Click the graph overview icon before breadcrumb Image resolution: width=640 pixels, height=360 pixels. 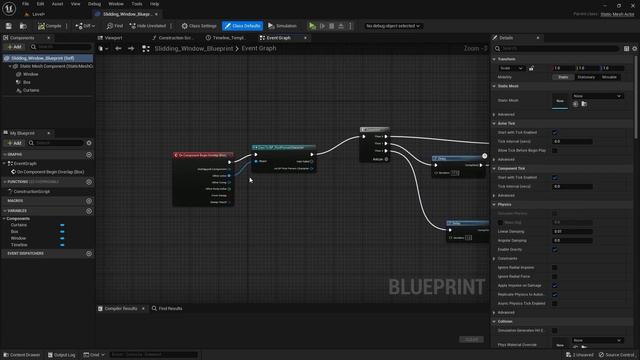(146, 49)
